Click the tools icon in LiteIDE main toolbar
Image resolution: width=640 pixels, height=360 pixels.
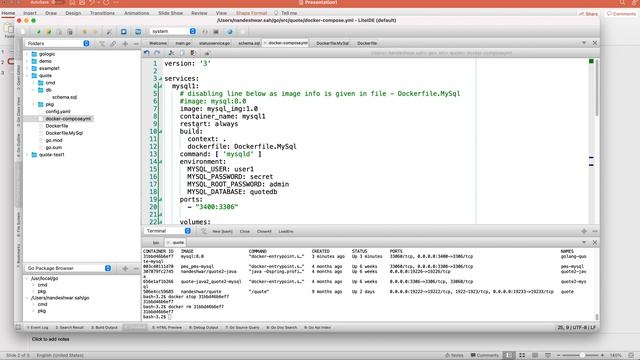point(109,31)
